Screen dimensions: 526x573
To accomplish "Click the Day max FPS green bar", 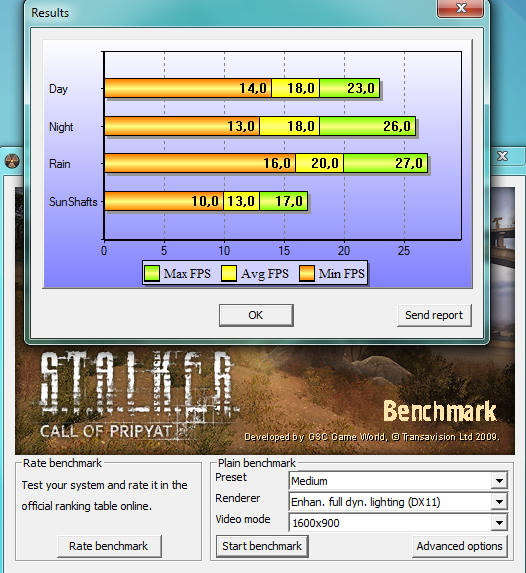I will tap(349, 88).
